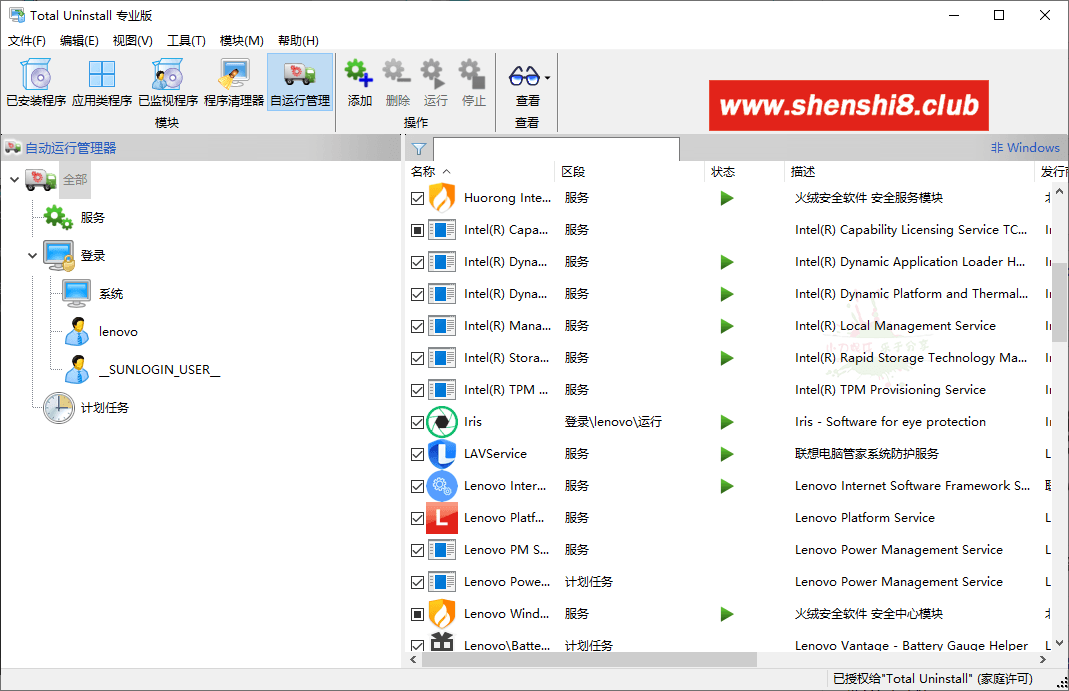Image resolution: width=1069 pixels, height=691 pixels.
Task: Sort by the 描述 column header
Action: click(x=909, y=172)
